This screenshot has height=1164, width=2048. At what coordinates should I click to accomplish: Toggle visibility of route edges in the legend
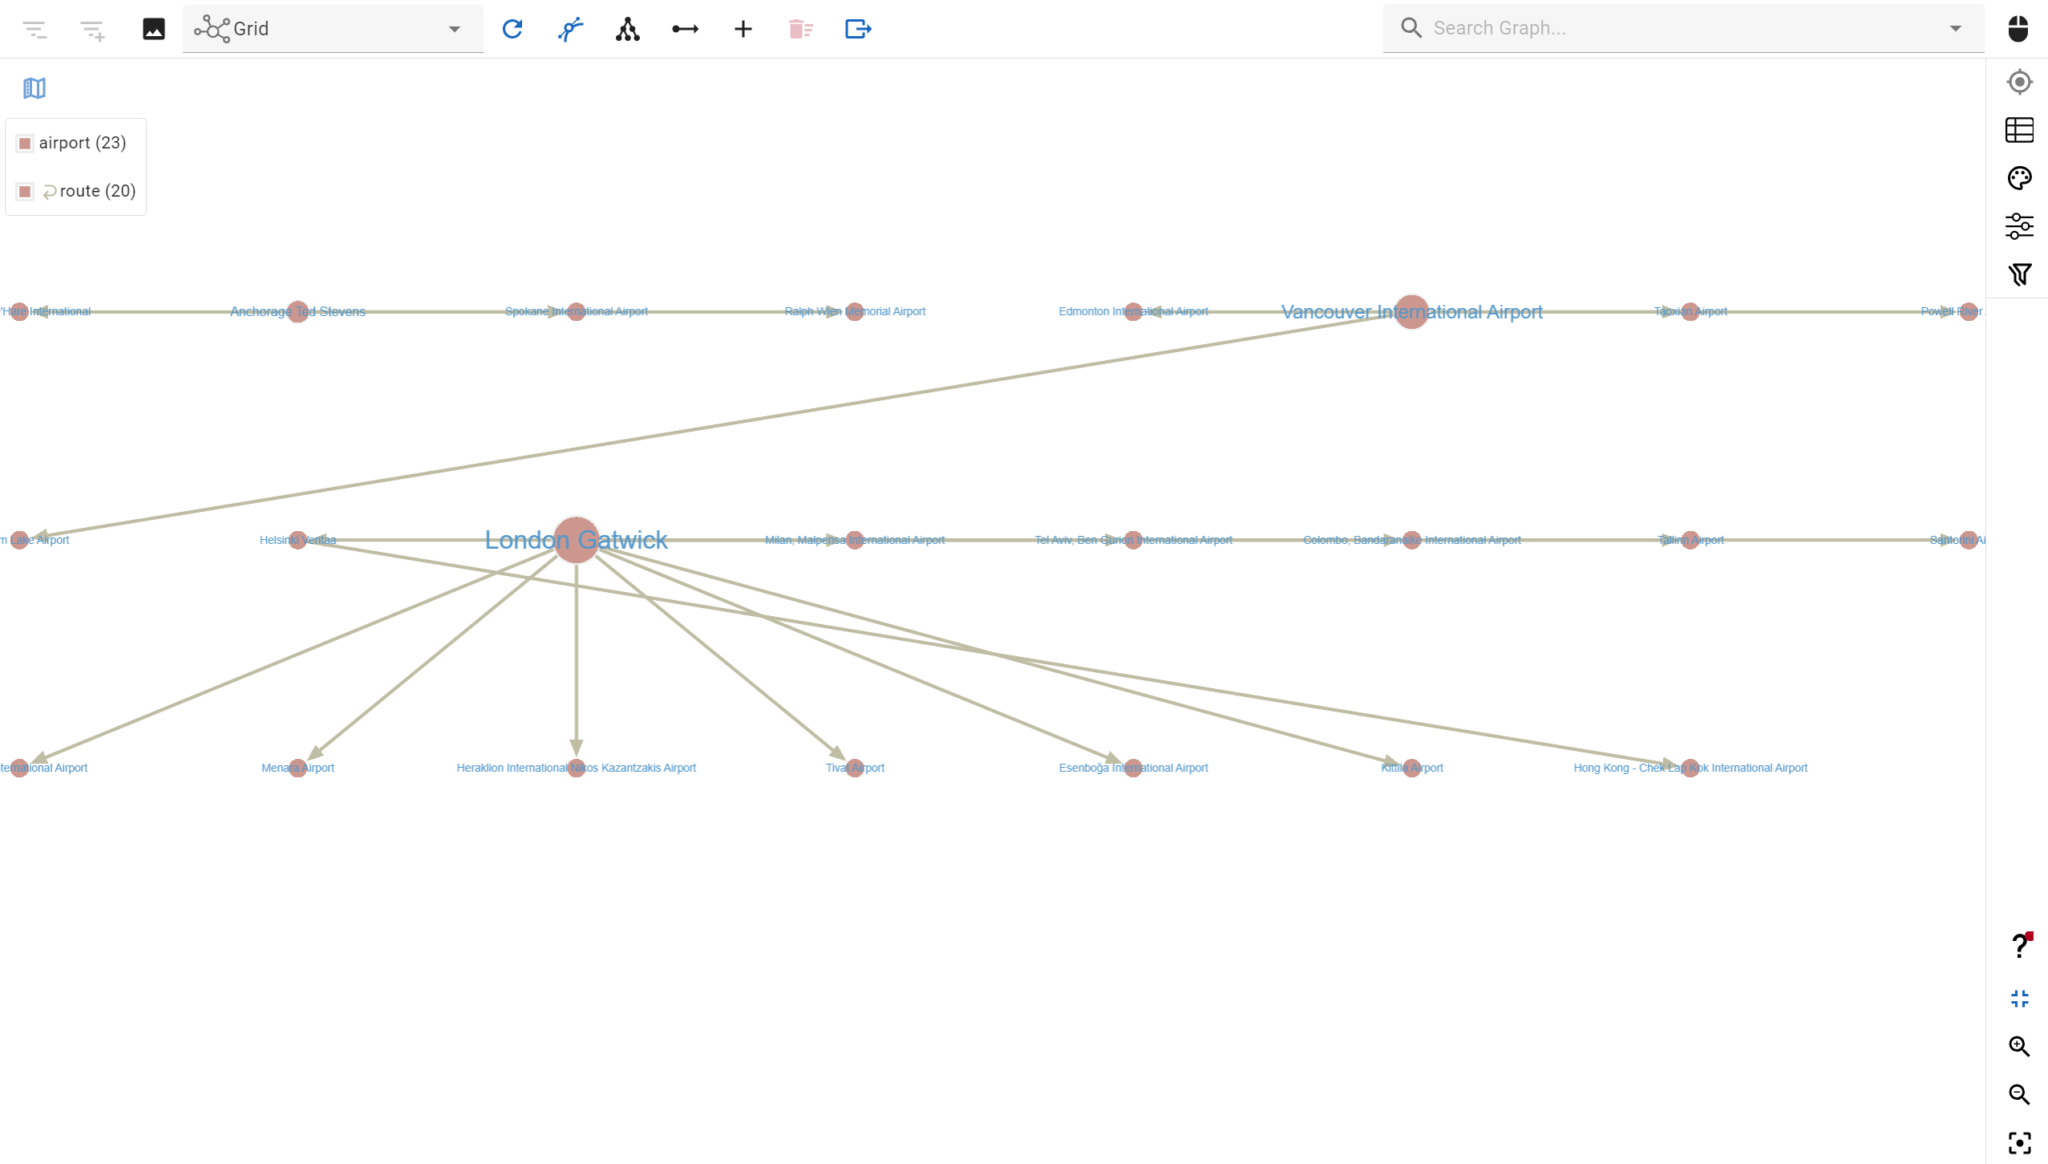(24, 190)
